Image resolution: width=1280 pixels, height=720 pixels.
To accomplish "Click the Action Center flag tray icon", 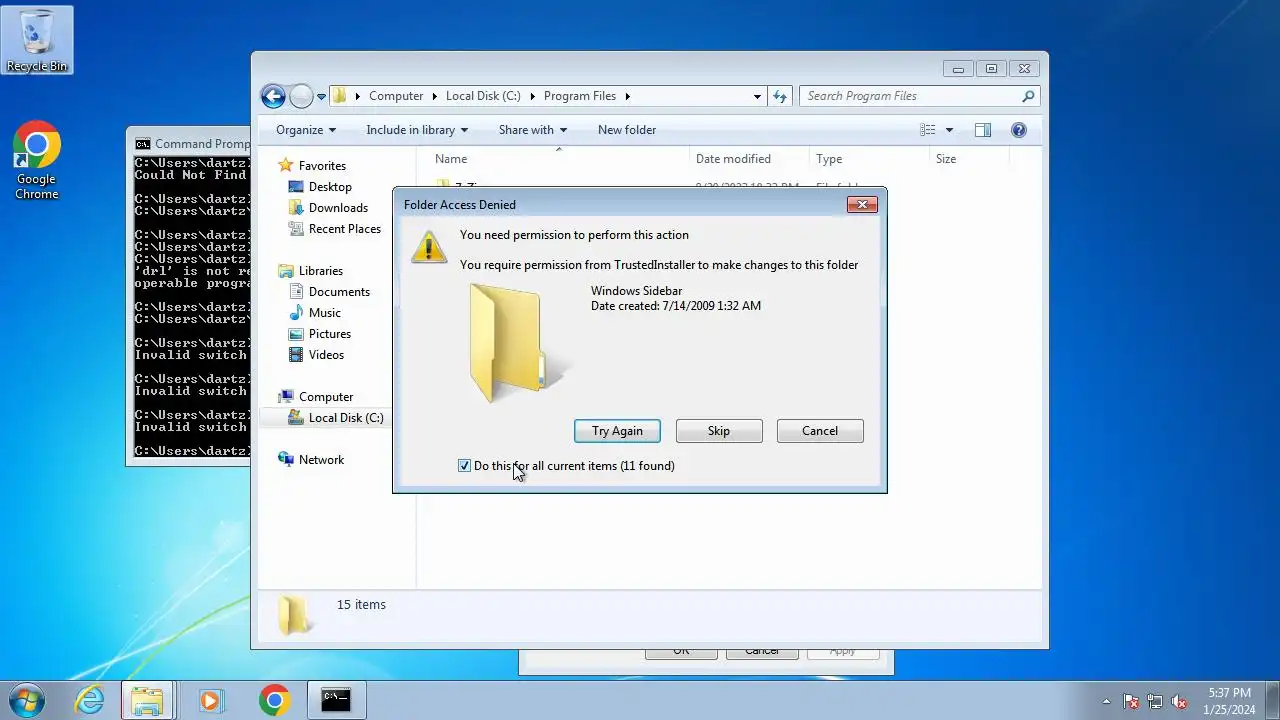I will point(1131,701).
